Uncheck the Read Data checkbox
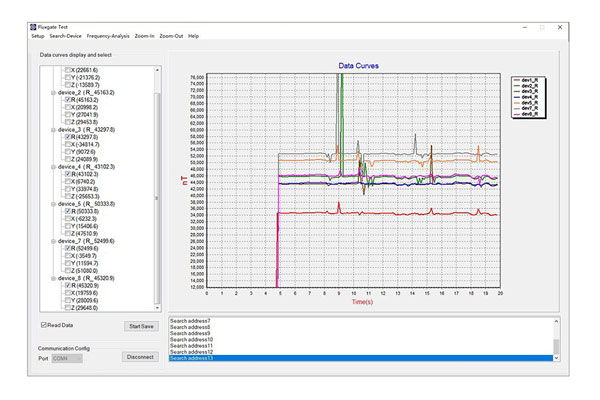600x400 pixels. 42,325
